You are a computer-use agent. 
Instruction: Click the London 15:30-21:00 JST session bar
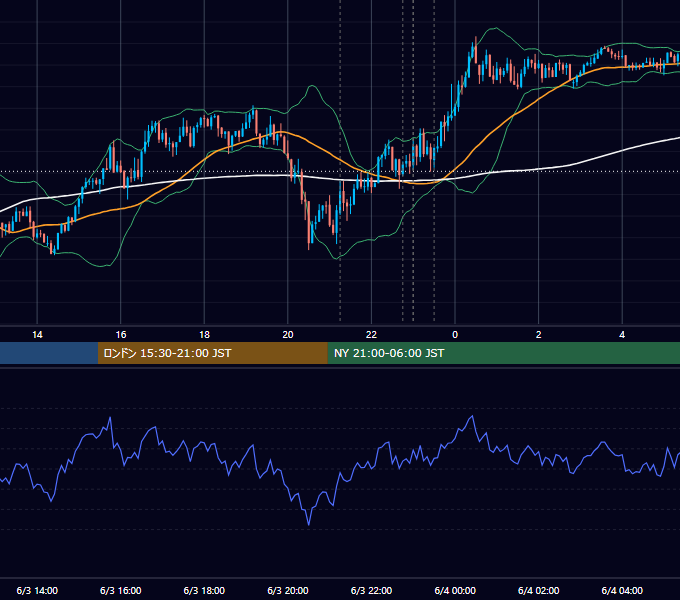click(212, 353)
